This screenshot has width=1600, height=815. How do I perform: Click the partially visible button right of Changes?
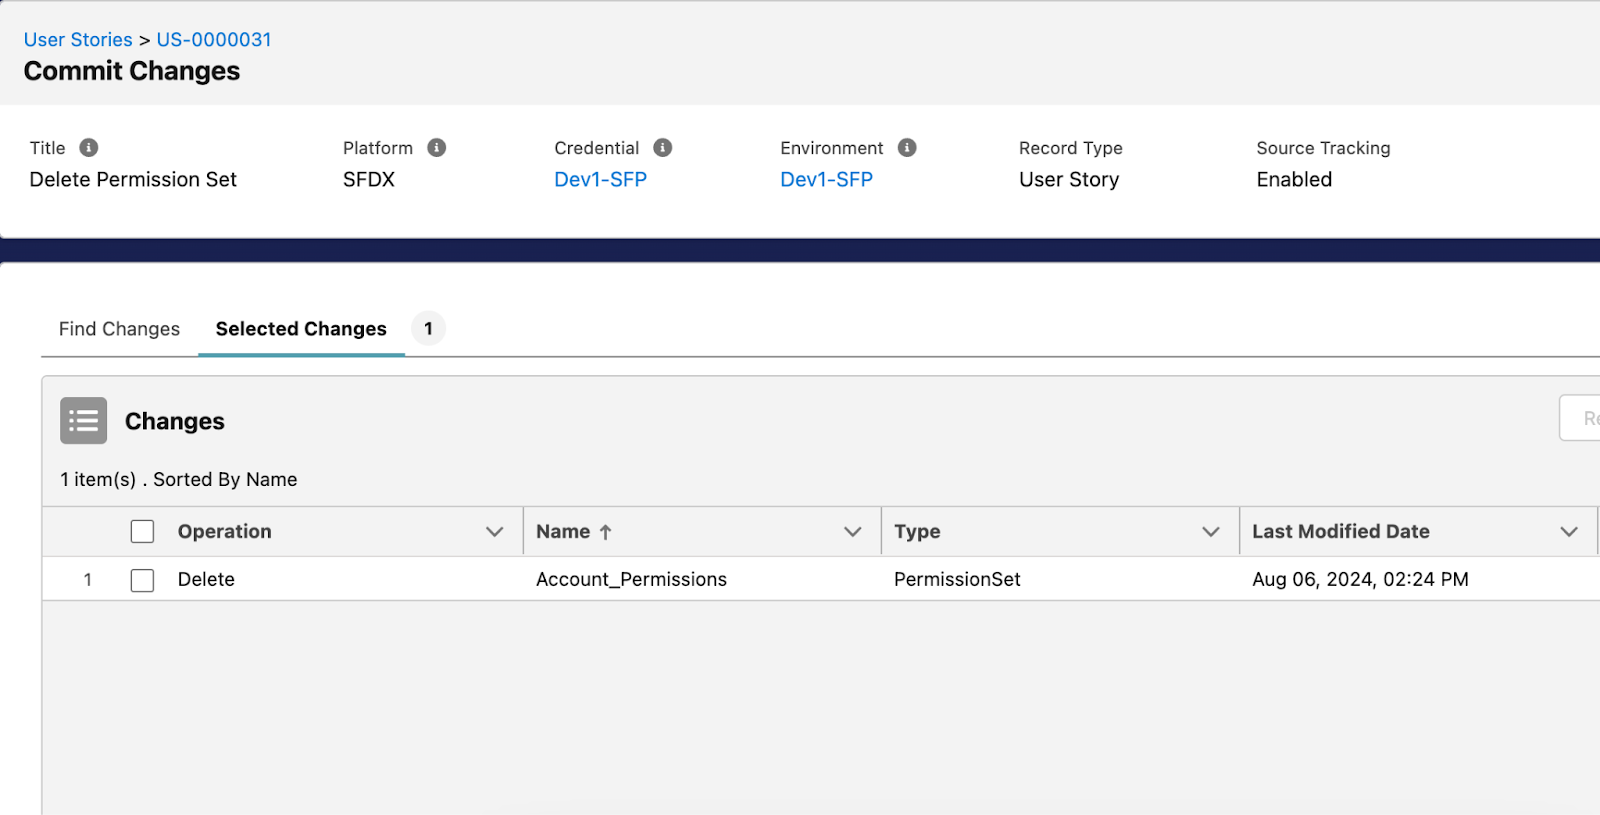[1582, 418]
